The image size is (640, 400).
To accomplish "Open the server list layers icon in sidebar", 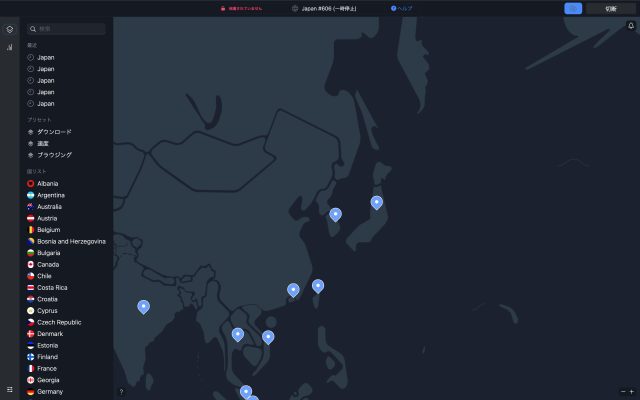I will [10, 30].
